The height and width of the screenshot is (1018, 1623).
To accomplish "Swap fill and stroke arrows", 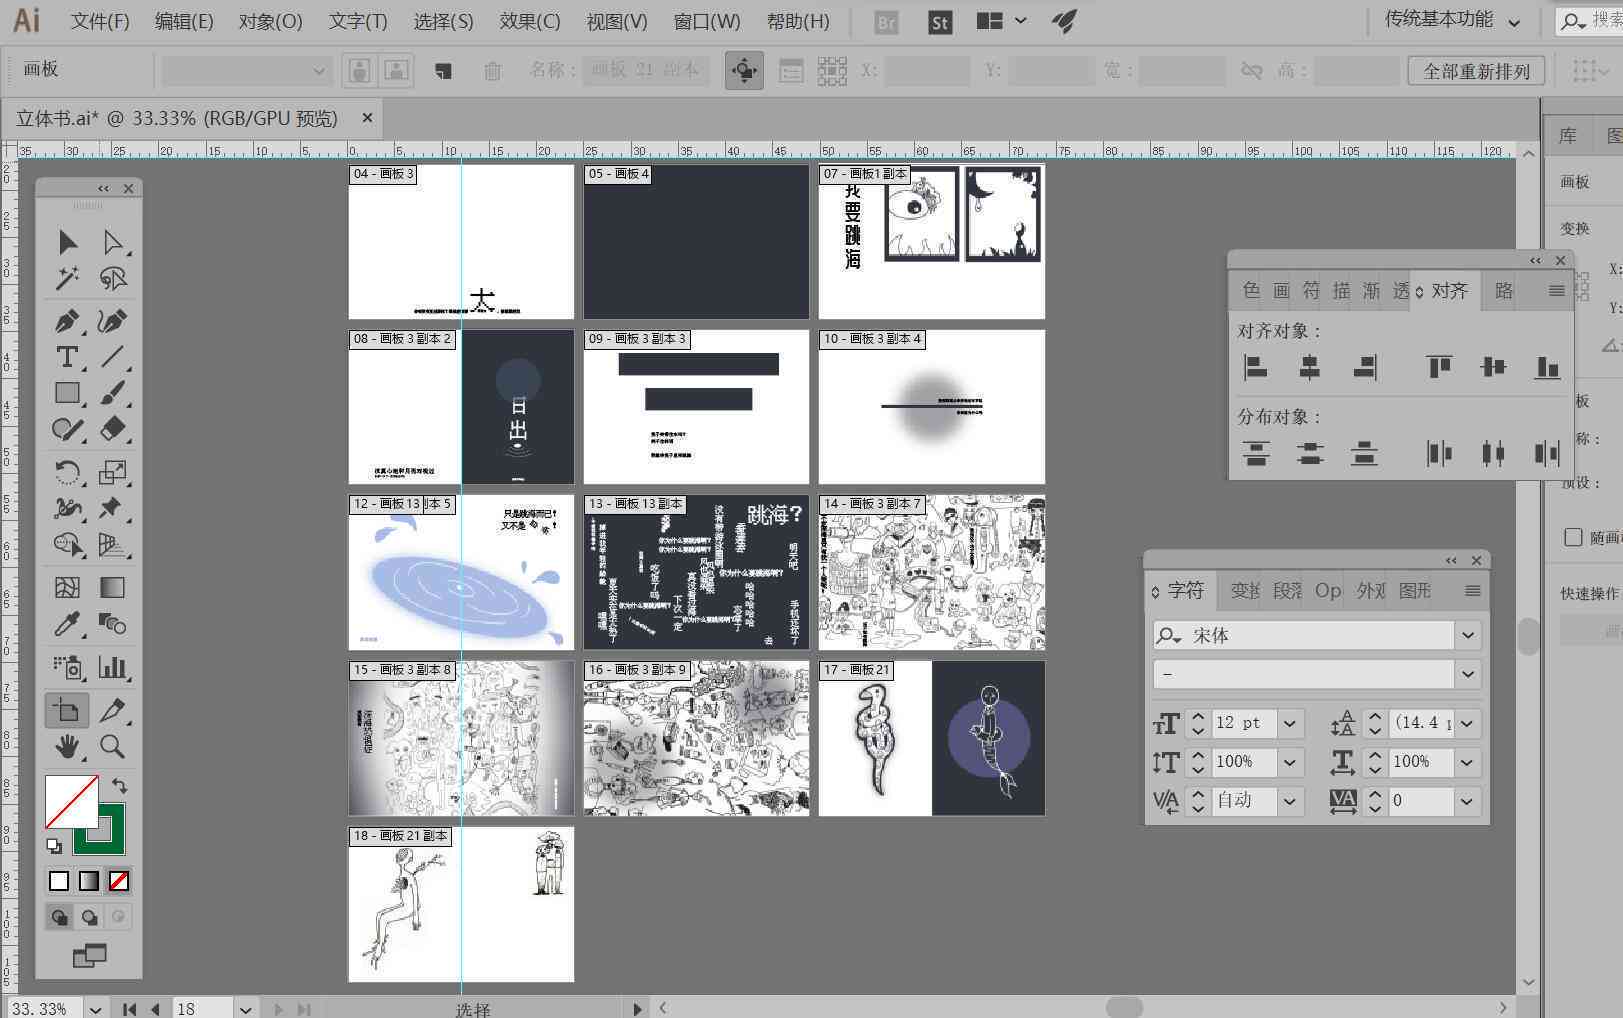I will coord(119,785).
